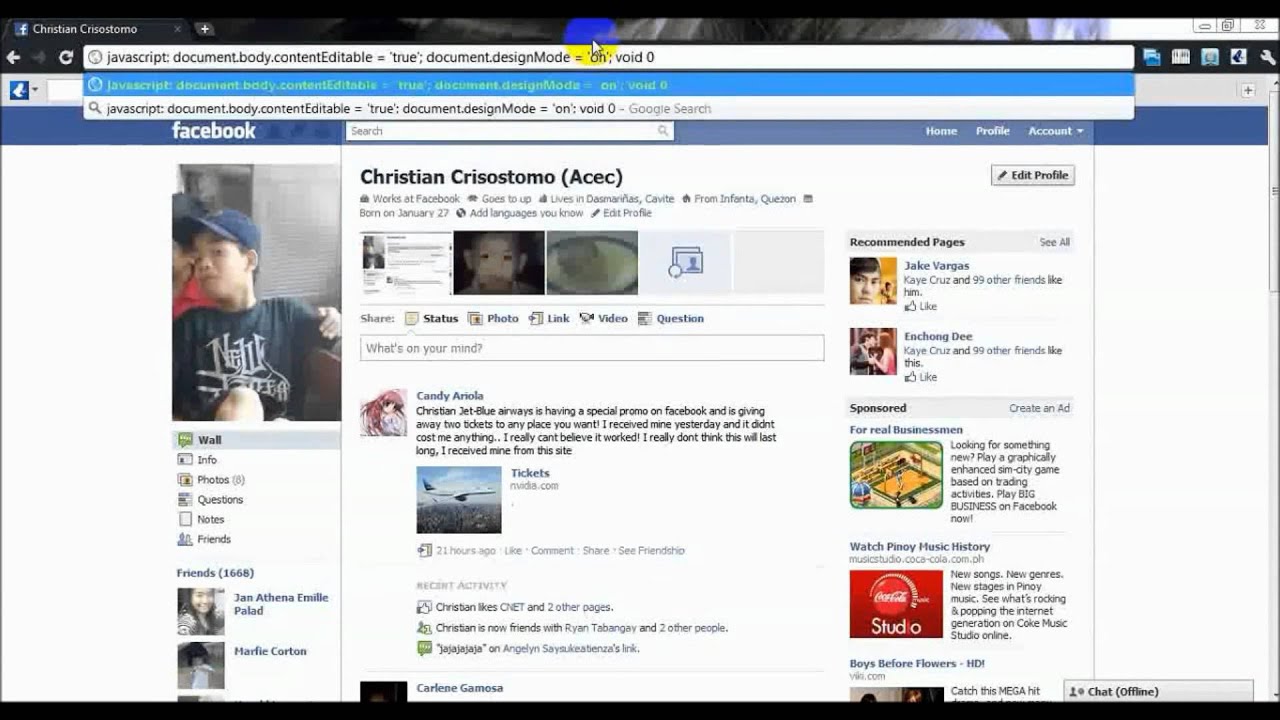This screenshot has width=1280, height=720.
Task: Click See Friendship link
Action: pyautogui.click(x=651, y=551)
